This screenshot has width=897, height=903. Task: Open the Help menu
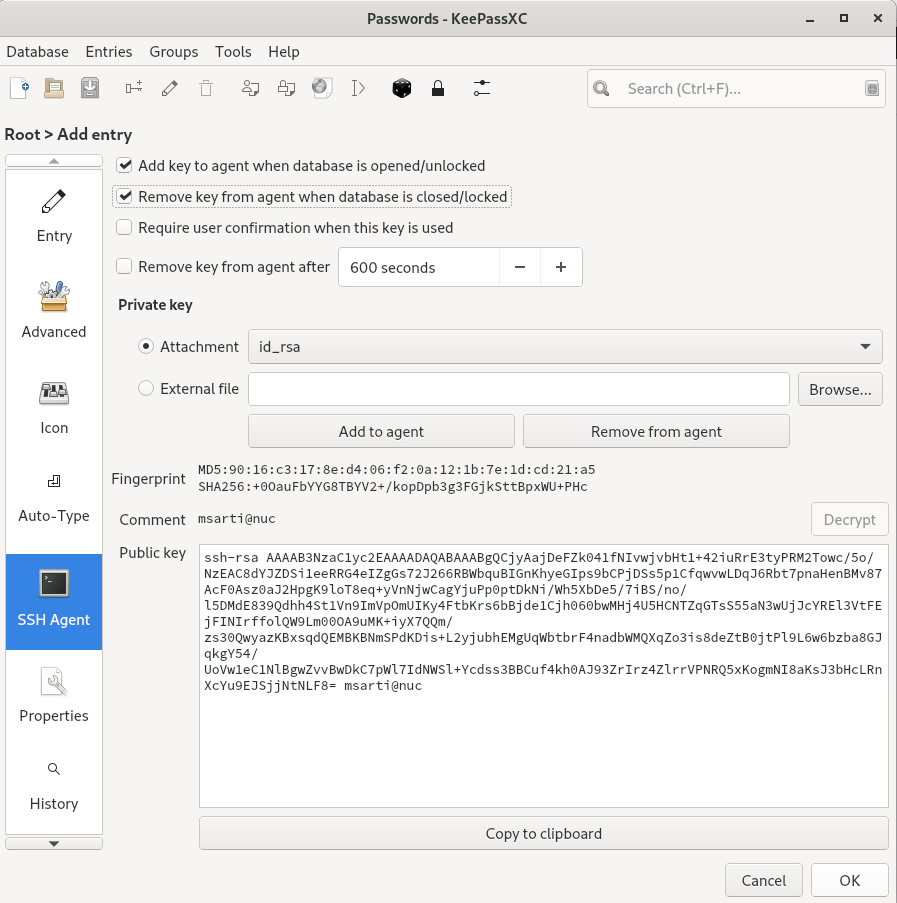tap(284, 52)
